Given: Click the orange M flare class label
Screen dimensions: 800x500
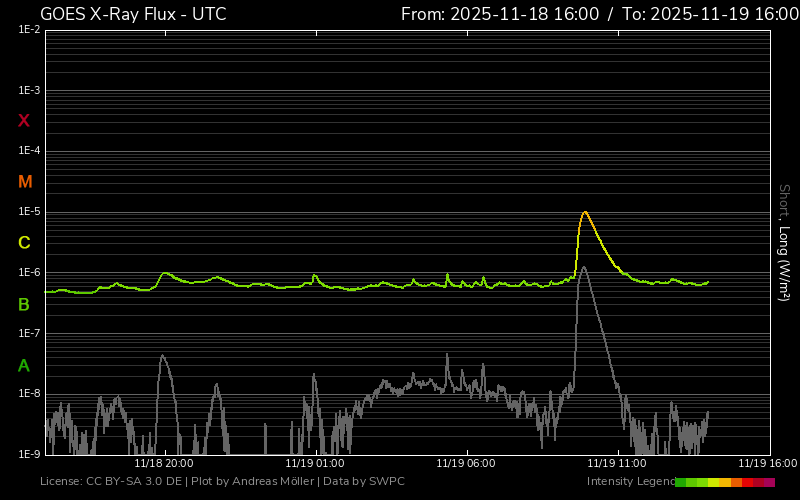Looking at the screenshot, I should click(25, 182).
